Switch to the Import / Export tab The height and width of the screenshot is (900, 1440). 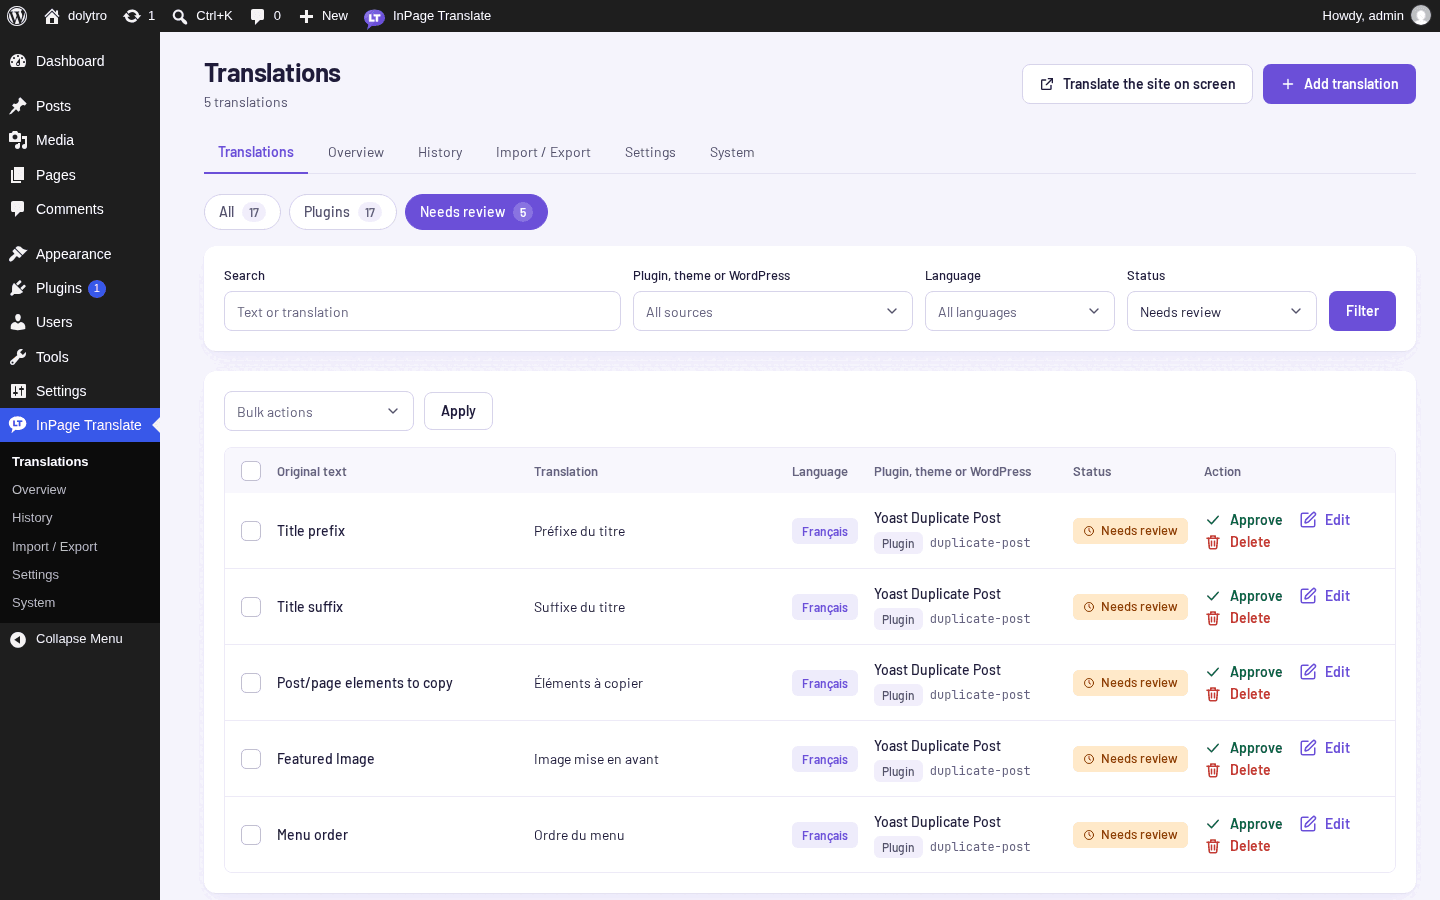(543, 153)
